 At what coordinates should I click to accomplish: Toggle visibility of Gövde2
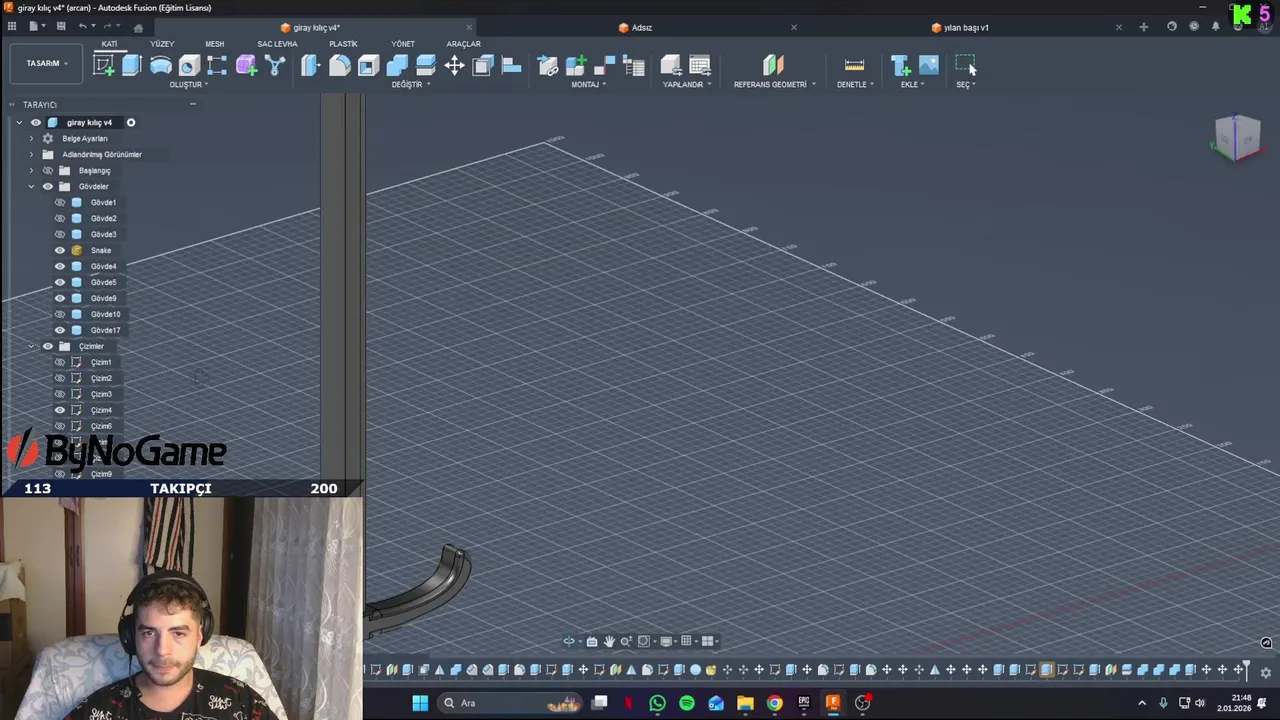pos(60,218)
